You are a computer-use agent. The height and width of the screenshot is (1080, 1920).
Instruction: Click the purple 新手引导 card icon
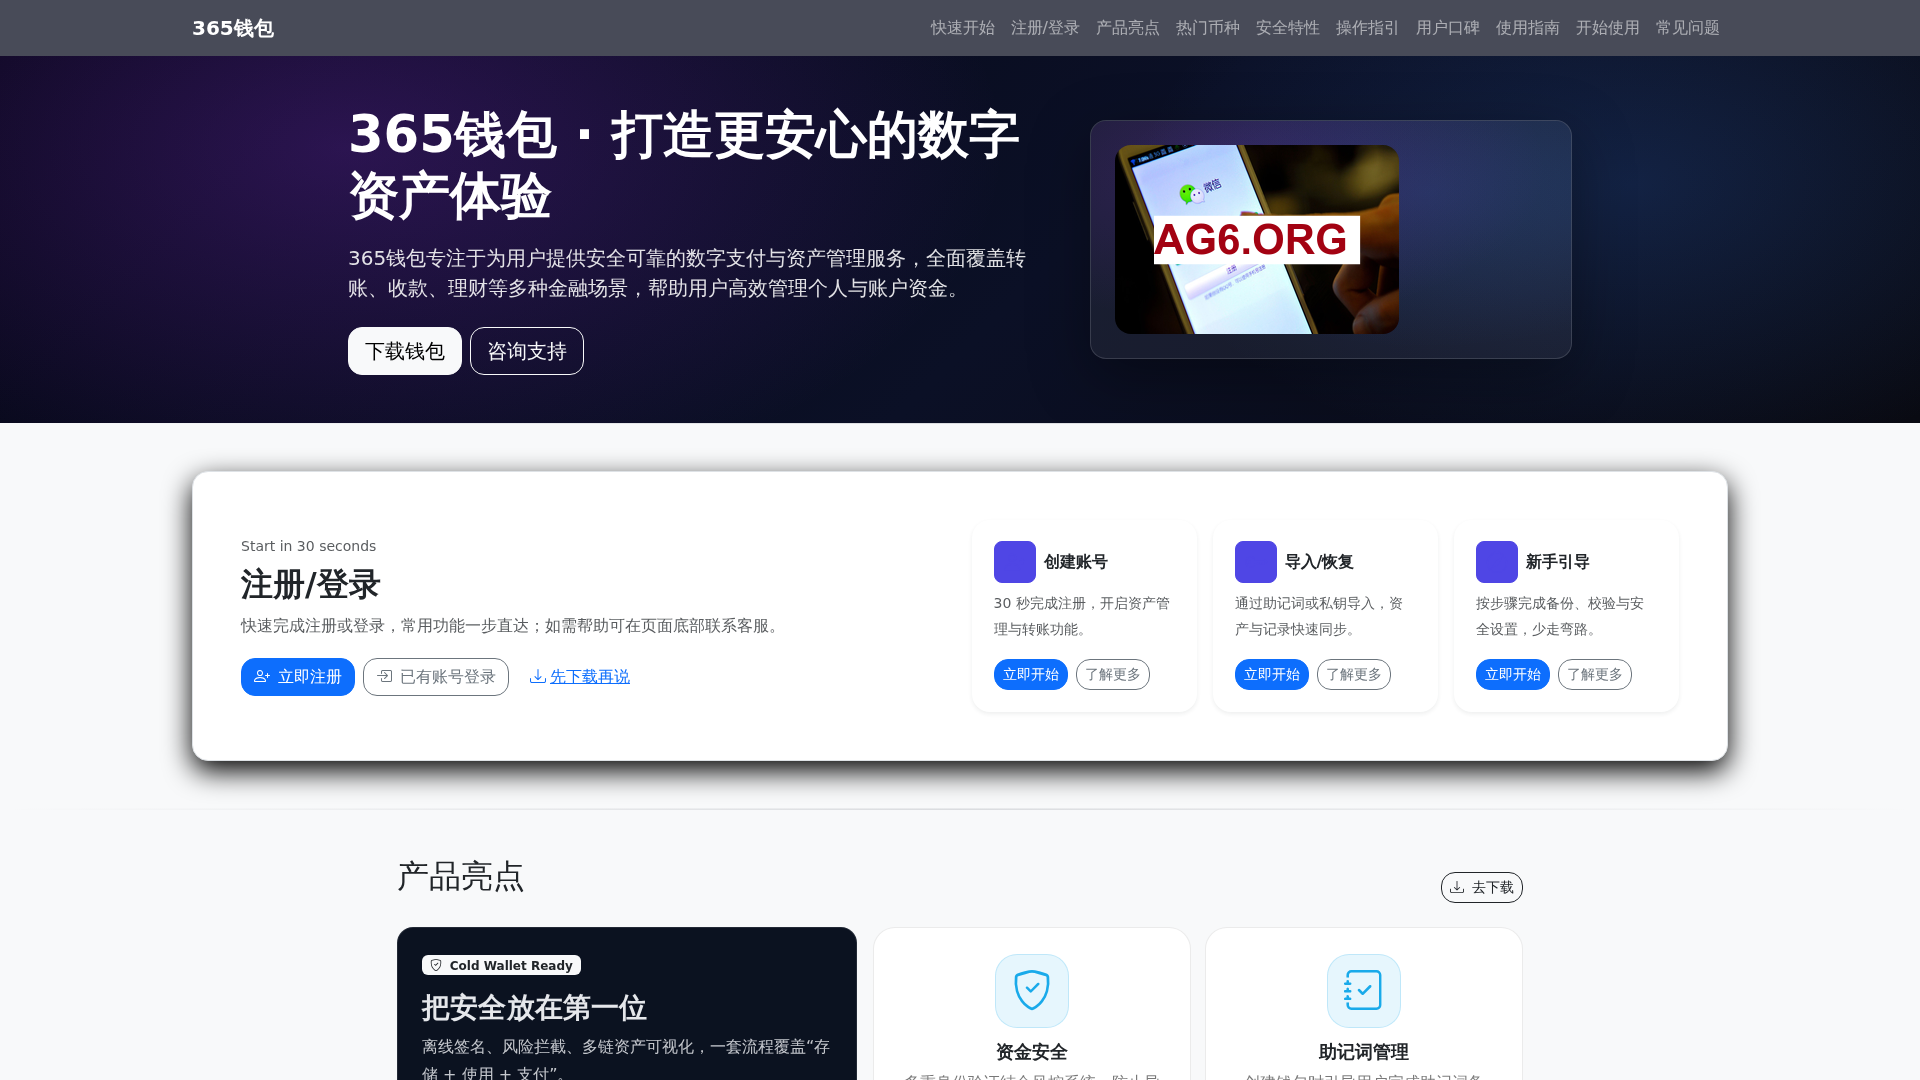tap(1497, 562)
